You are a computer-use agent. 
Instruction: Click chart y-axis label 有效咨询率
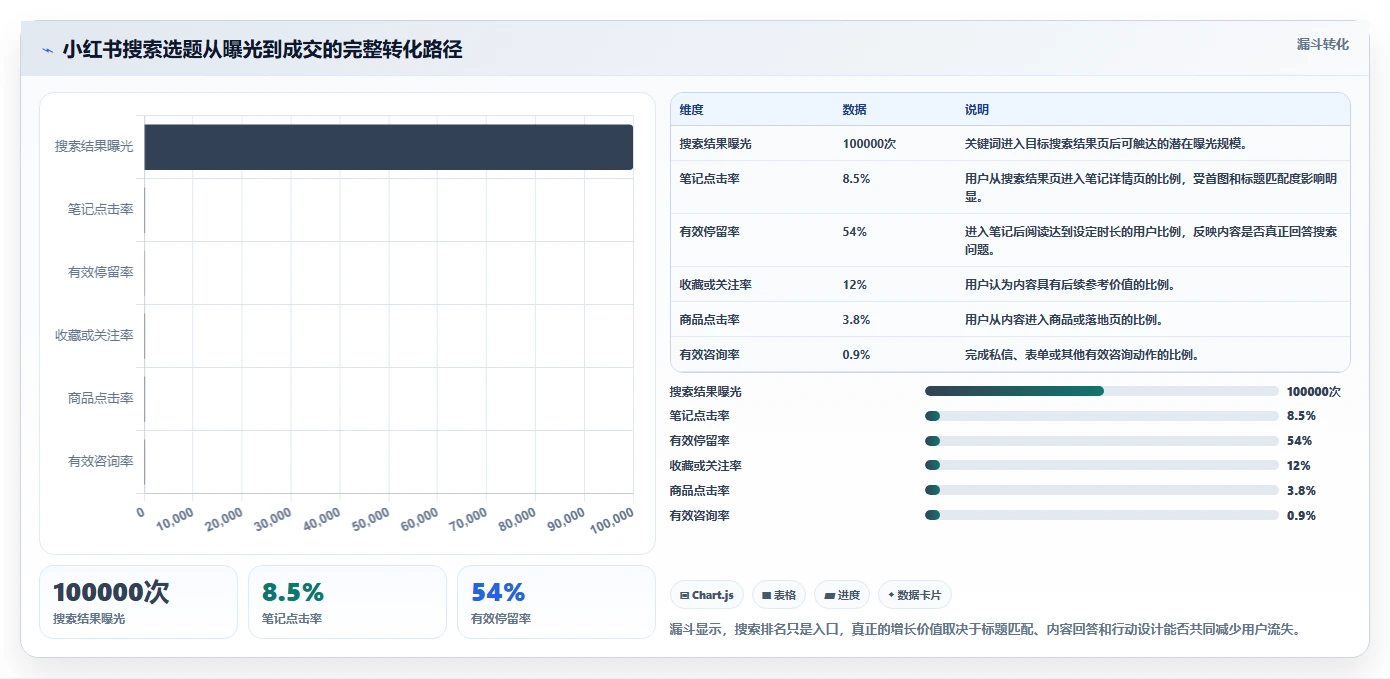click(x=100, y=461)
